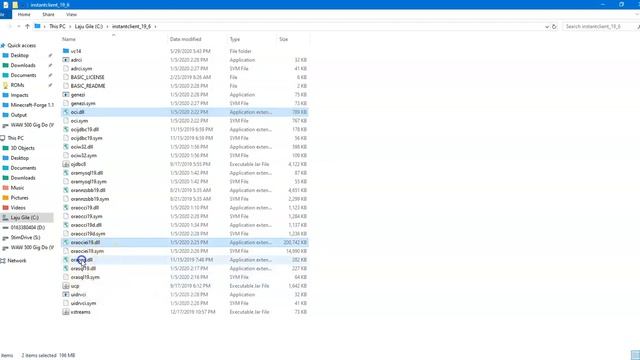Select the file named adrci.sym
Image resolution: width=640 pixels, height=360 pixels.
81,69
